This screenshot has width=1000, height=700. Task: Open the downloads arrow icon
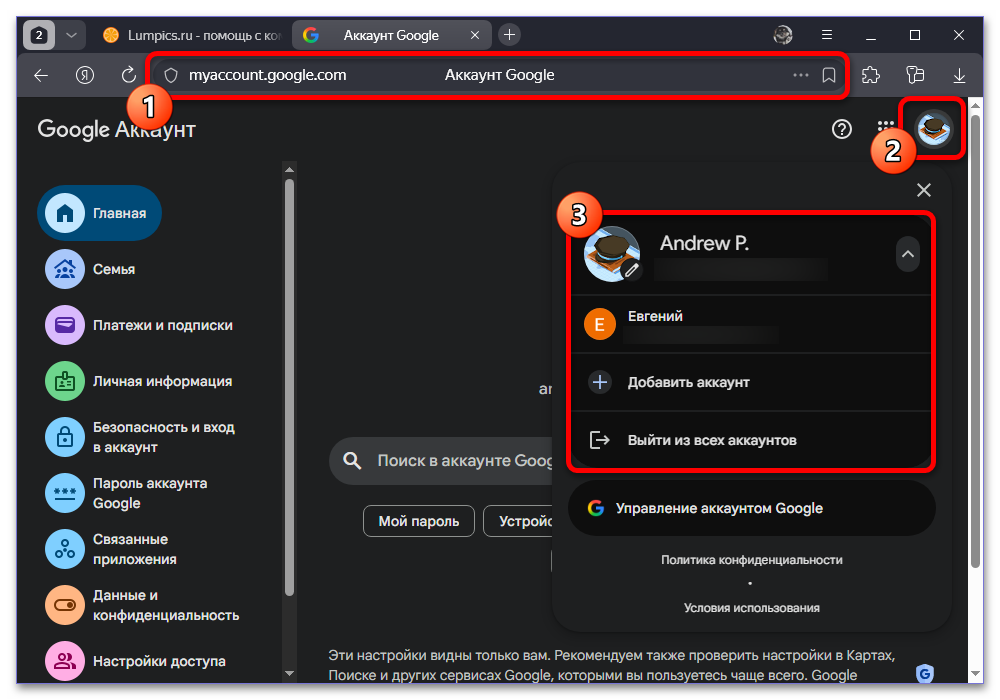click(x=959, y=76)
